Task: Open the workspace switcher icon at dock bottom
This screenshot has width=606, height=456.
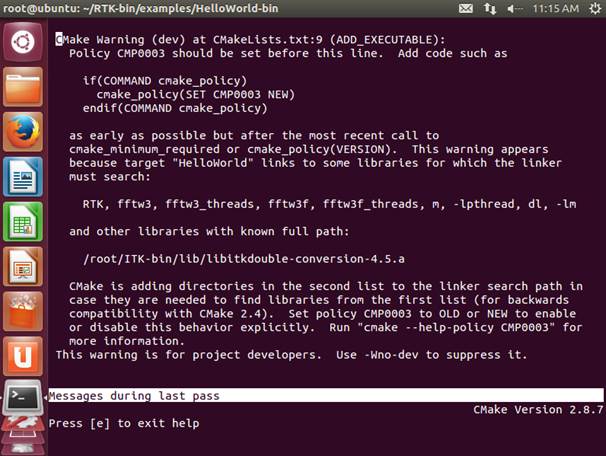Action: coord(23,436)
